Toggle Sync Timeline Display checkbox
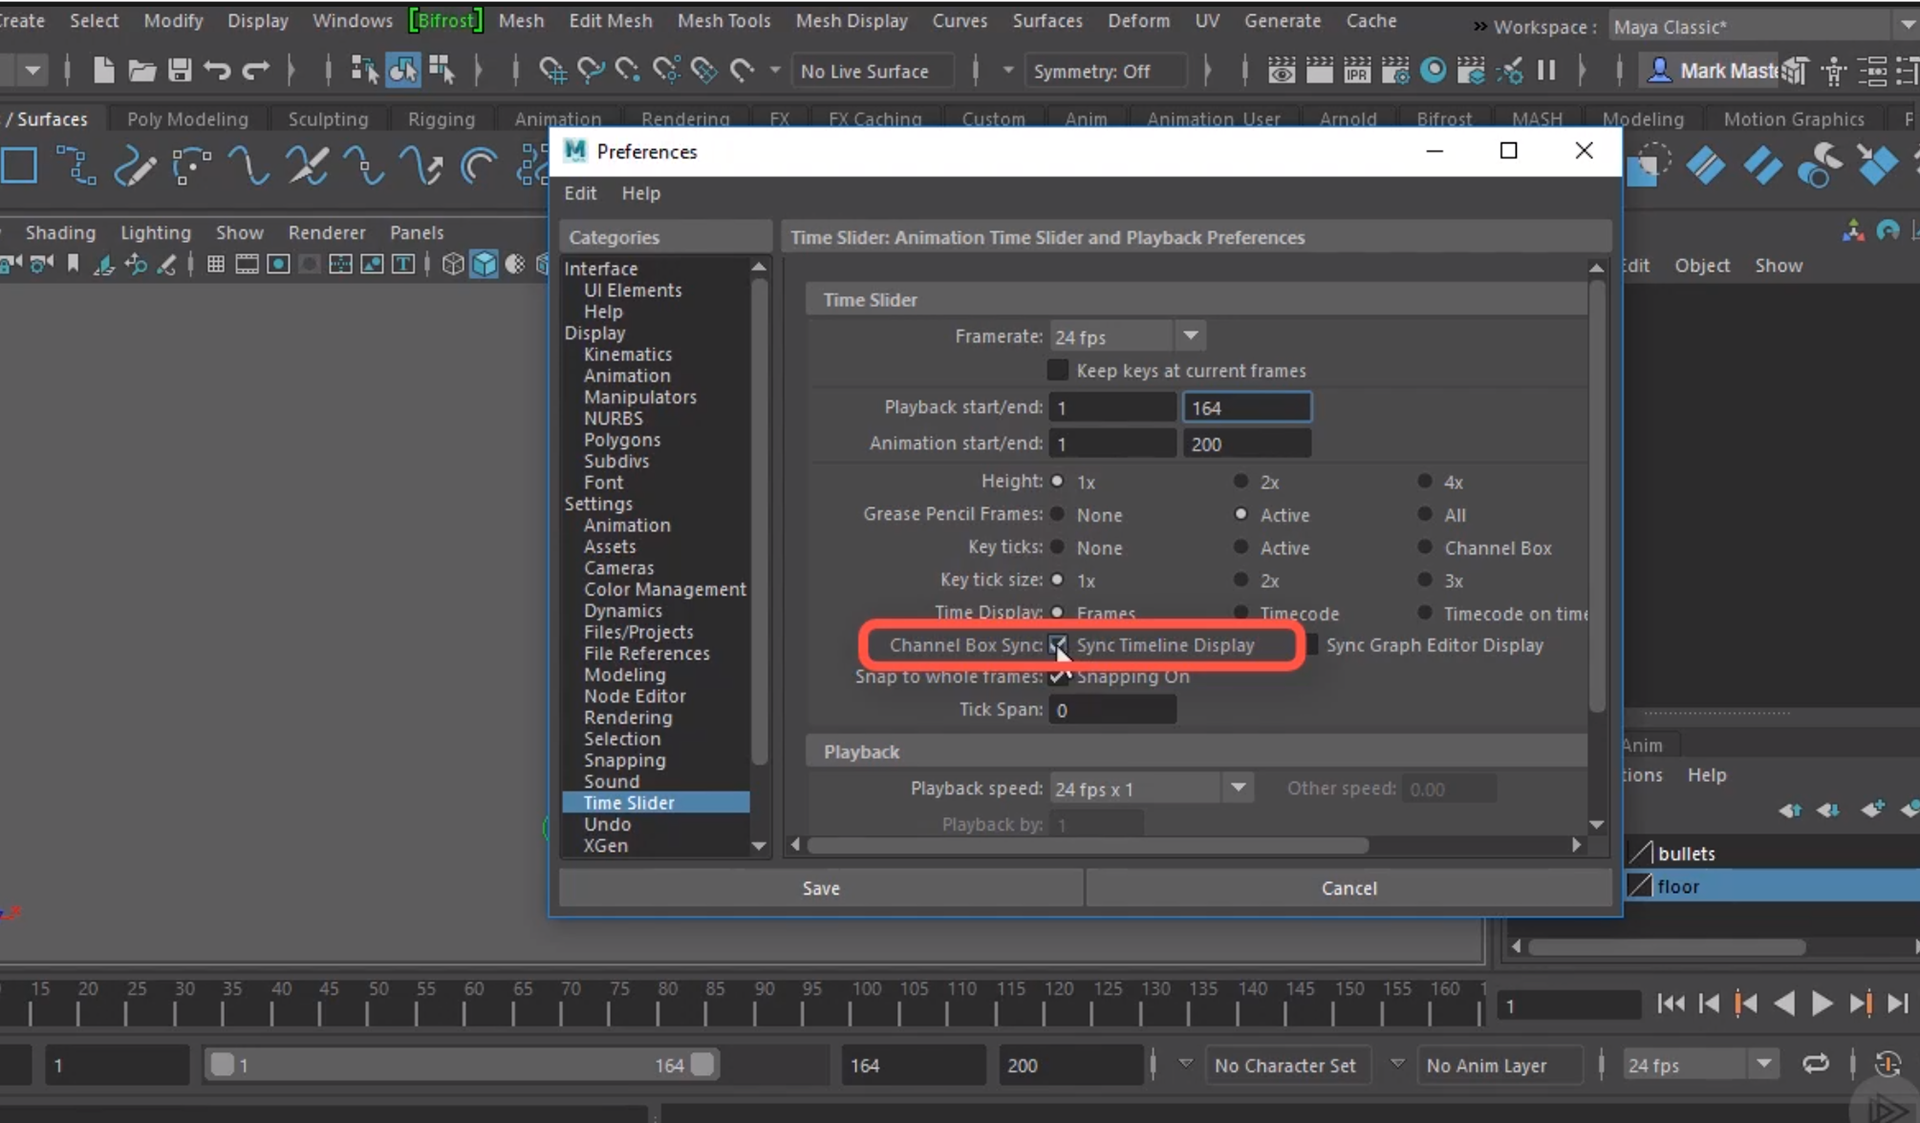Image resolution: width=1920 pixels, height=1123 pixels. [x=1058, y=645]
